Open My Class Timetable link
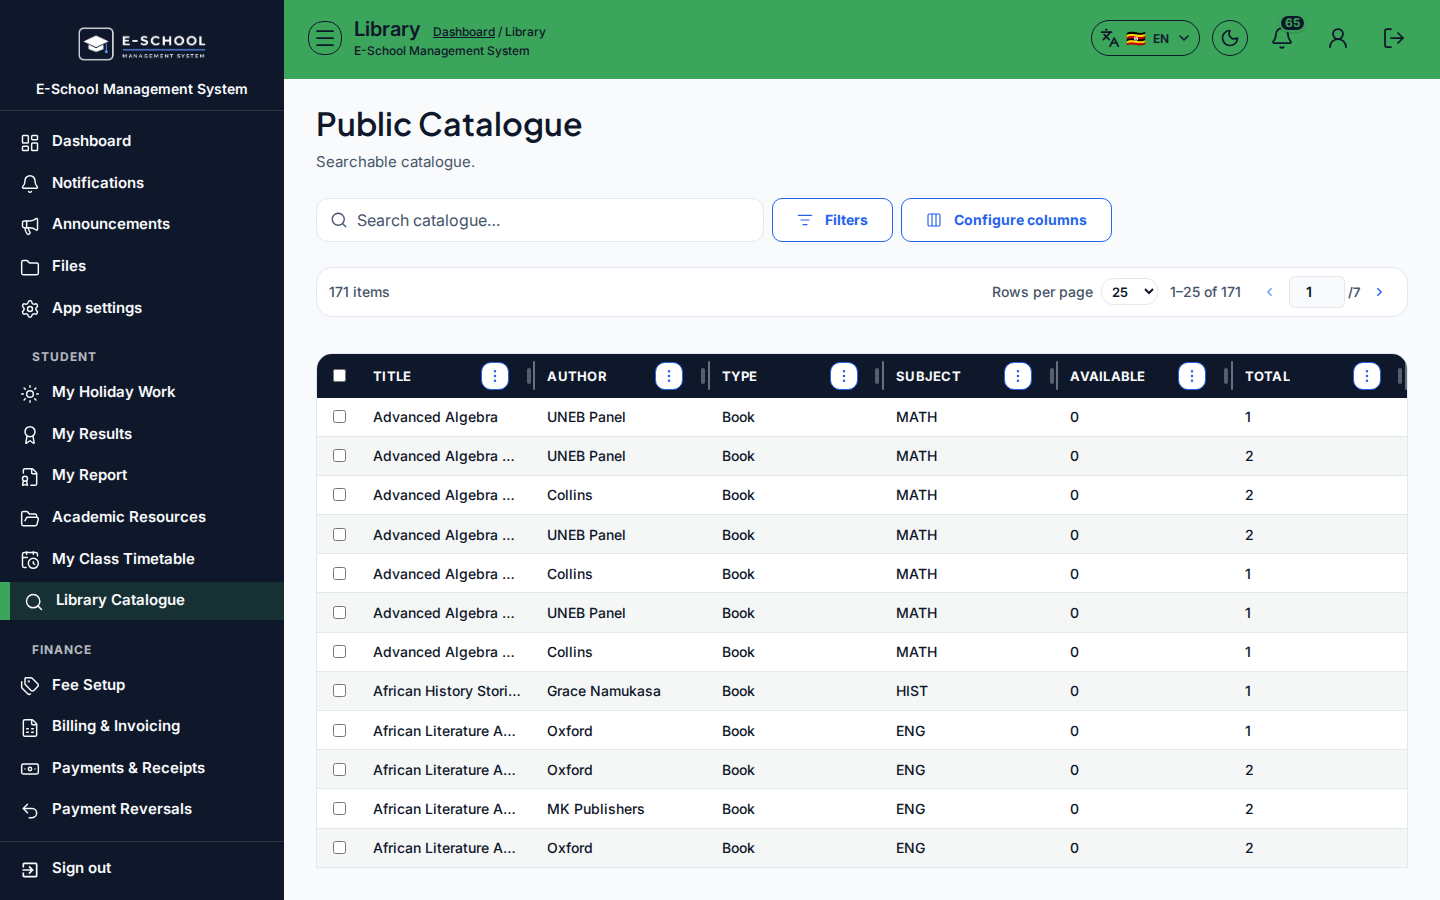The width and height of the screenshot is (1440, 900). 142,560
